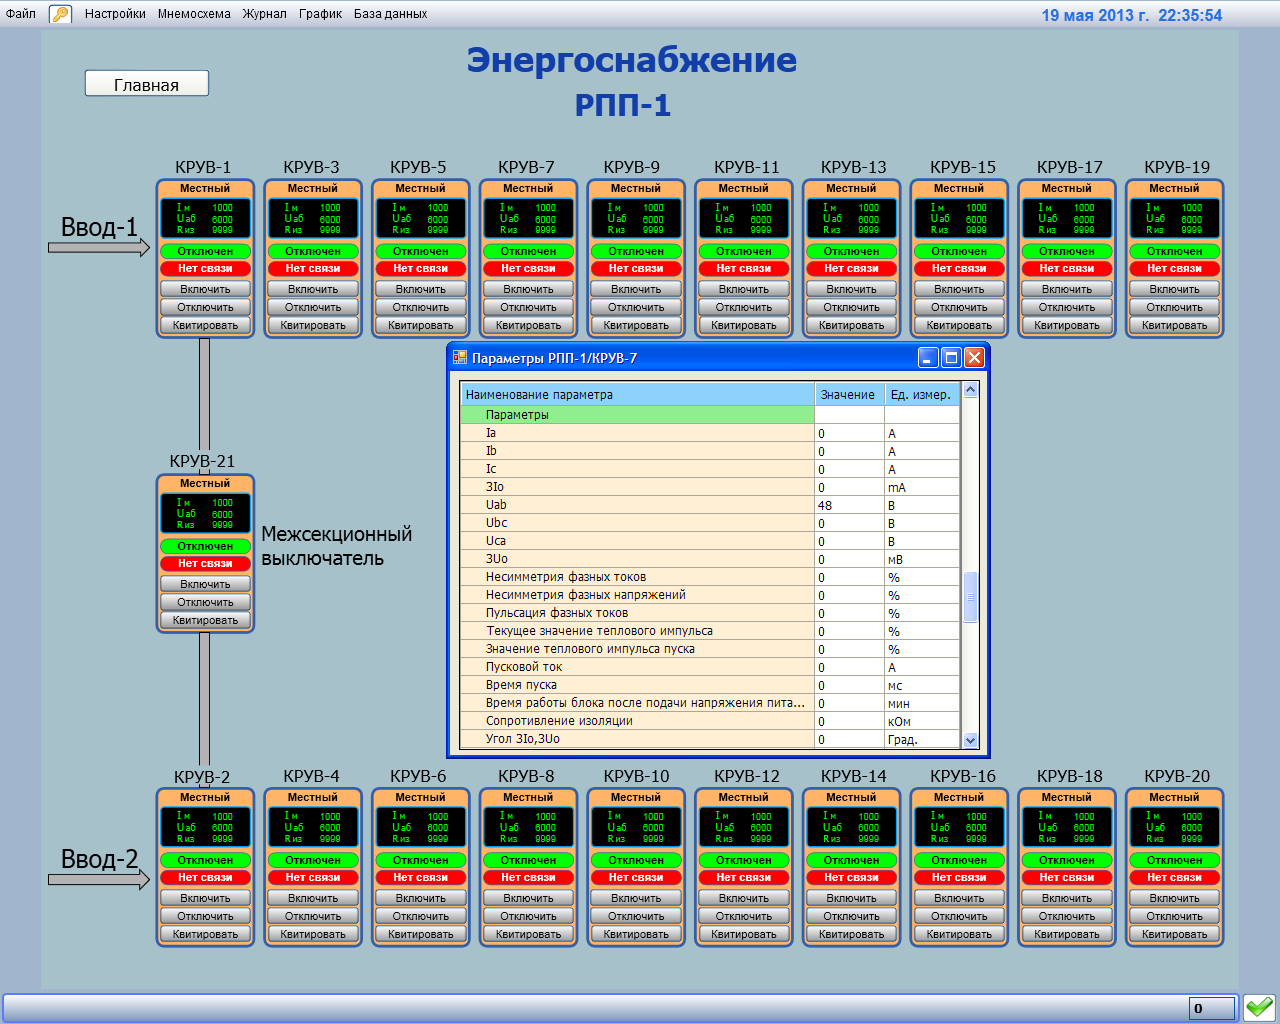The height and width of the screenshot is (1024, 1280).
Task: Minimize the Параметры РПП-1/КРУВ-7 dialog
Action: pos(928,357)
